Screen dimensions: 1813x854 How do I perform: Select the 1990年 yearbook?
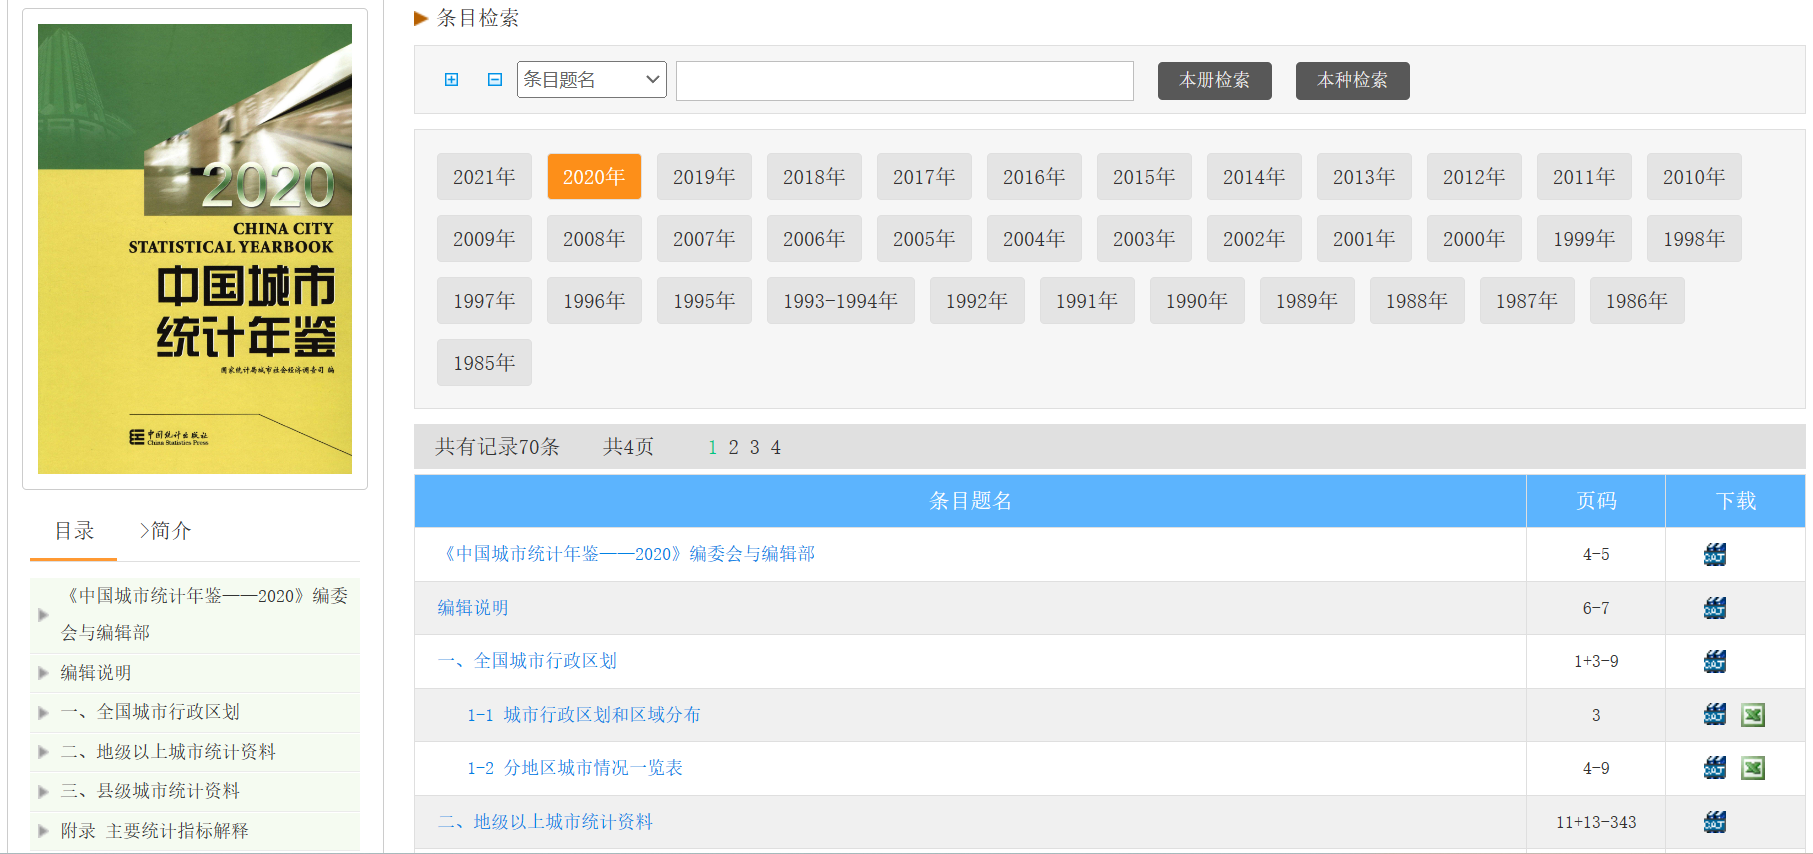pyautogui.click(x=1197, y=301)
